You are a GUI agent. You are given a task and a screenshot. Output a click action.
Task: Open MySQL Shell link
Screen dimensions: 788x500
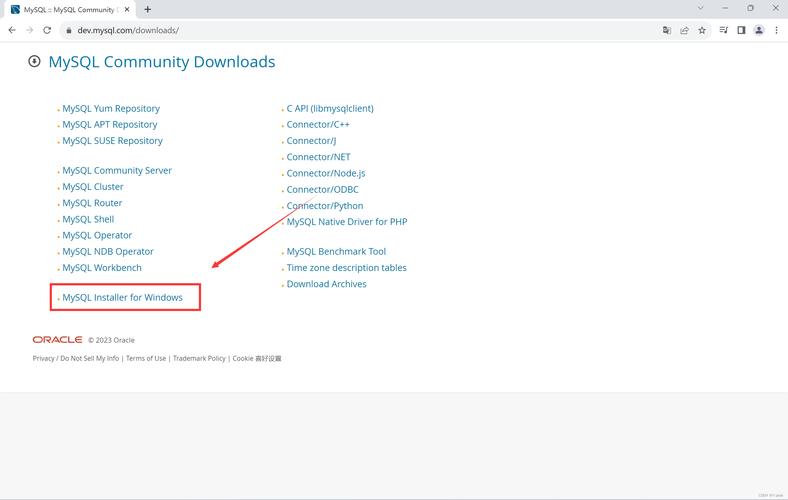click(88, 219)
